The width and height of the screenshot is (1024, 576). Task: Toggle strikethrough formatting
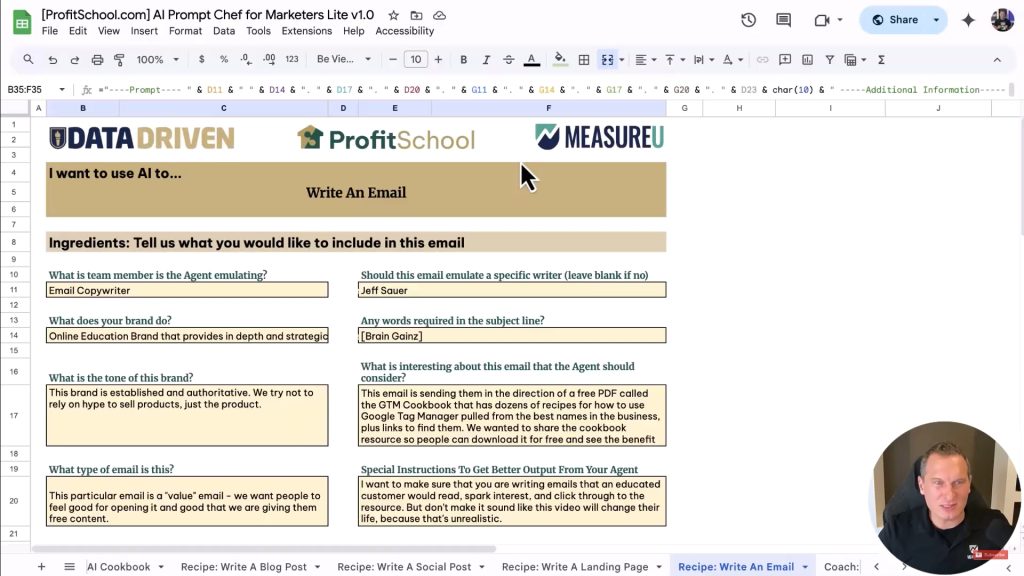pos(508,59)
